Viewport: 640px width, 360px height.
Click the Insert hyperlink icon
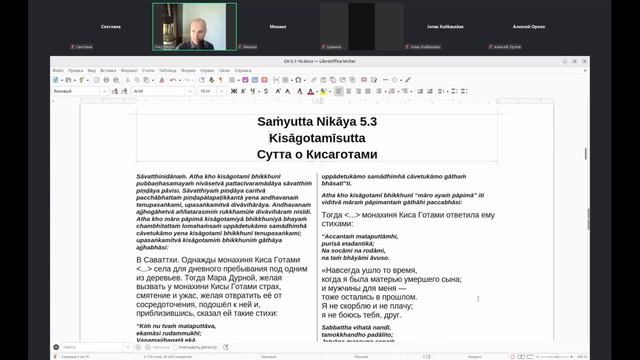coord(314,80)
